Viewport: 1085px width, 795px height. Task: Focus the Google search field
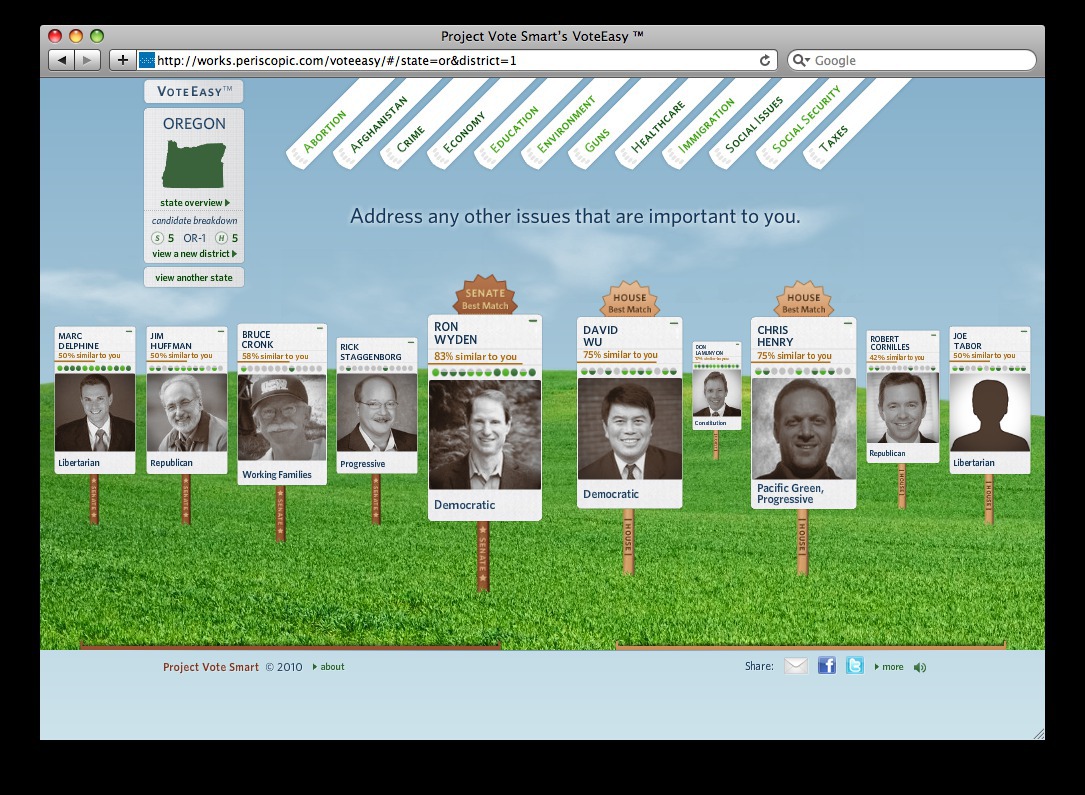911,60
